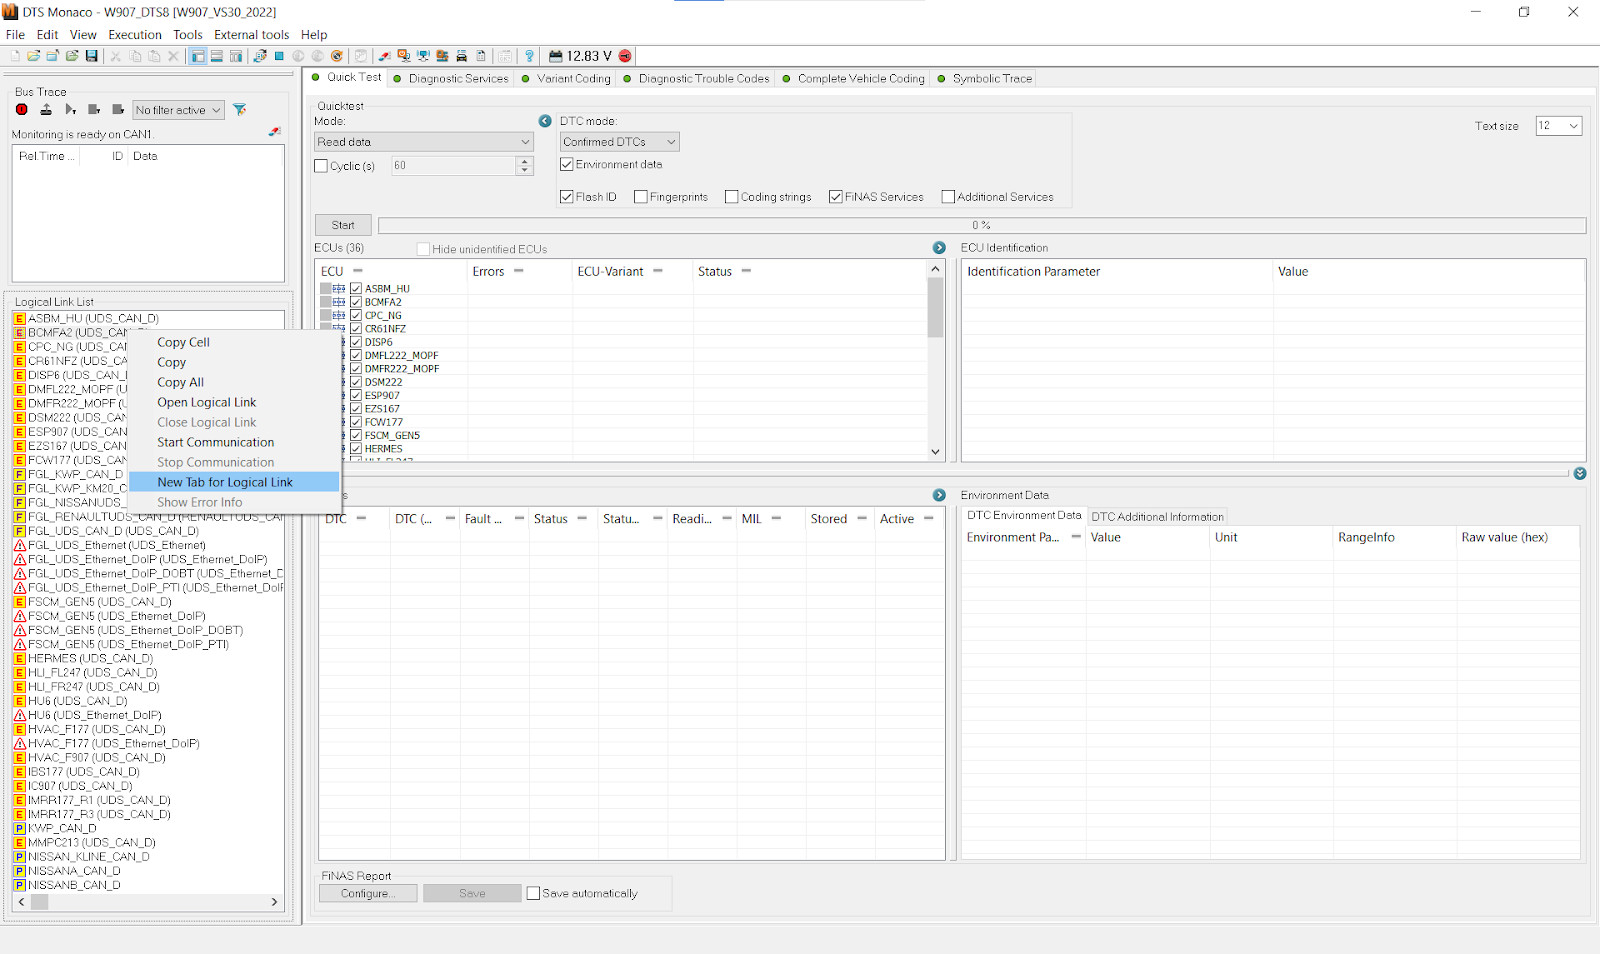This screenshot has height=954, width=1600.
Task: Check Hide unidentified ECUs
Action: (x=424, y=249)
